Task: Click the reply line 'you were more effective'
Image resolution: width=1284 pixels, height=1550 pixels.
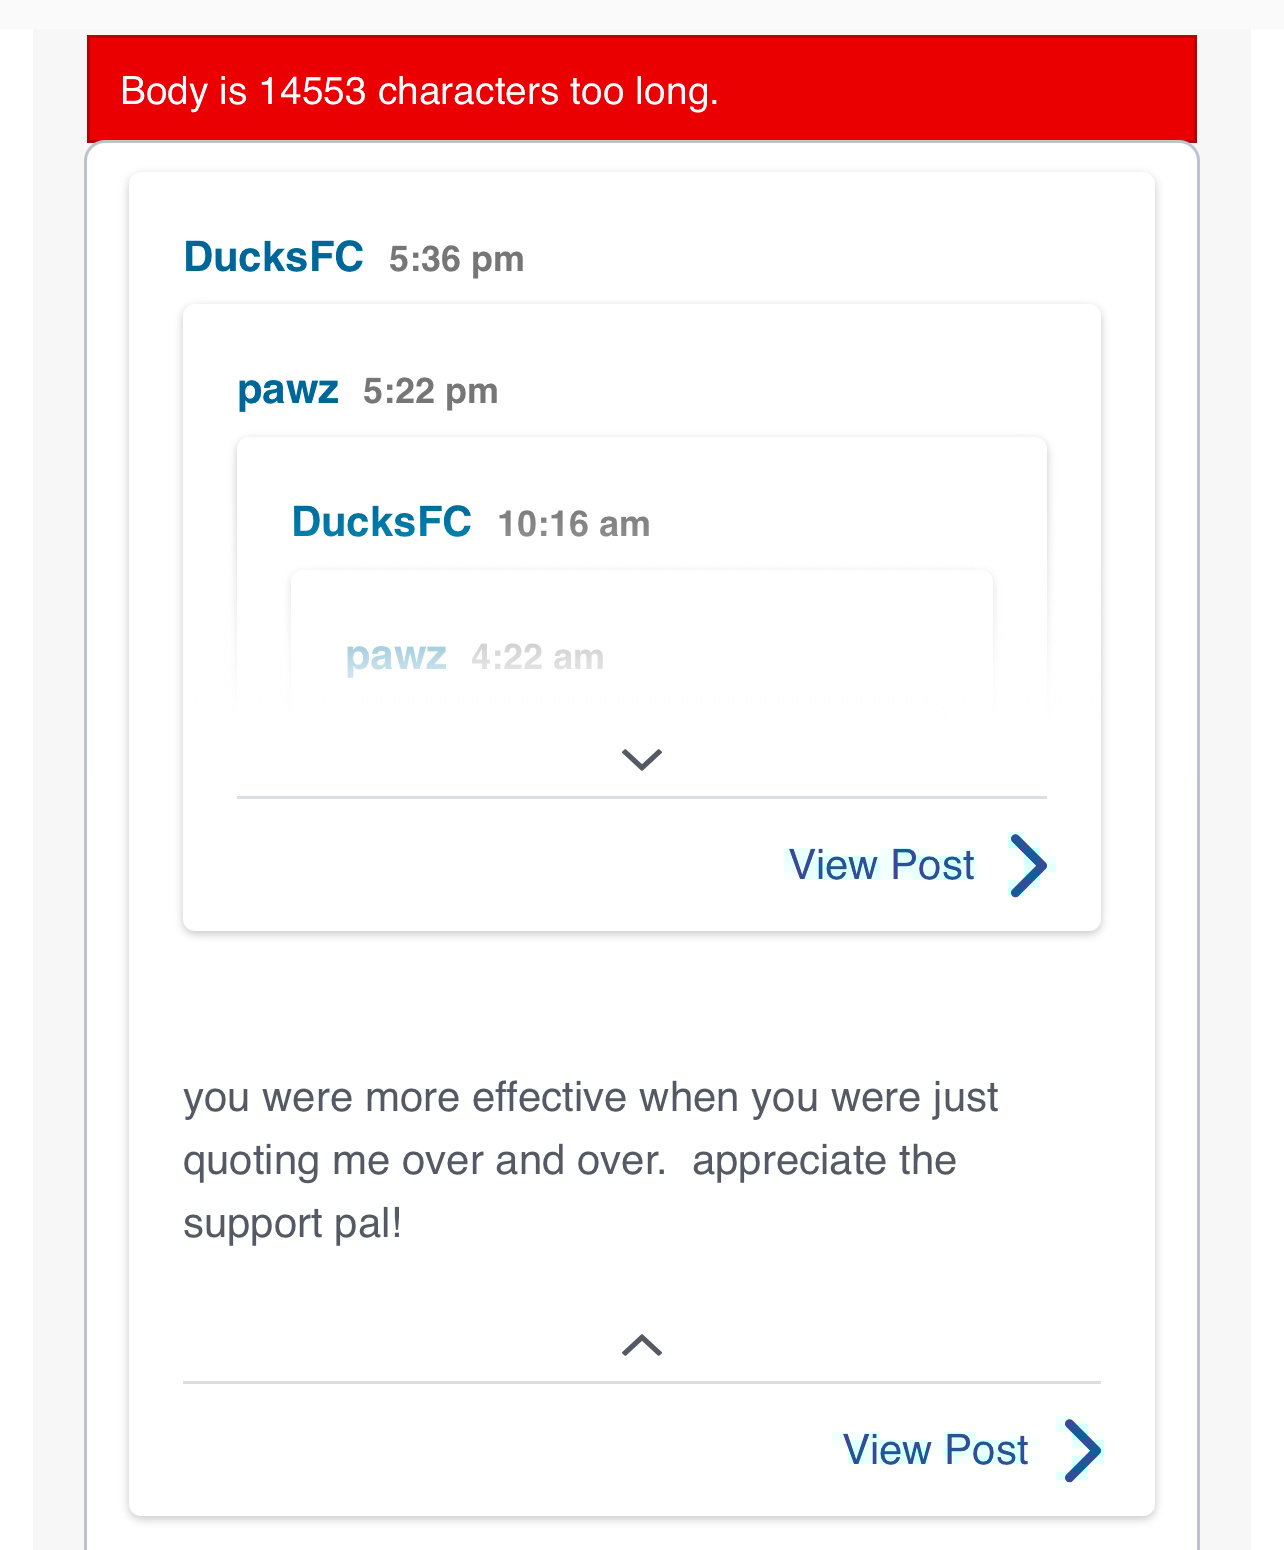Action: (x=590, y=1098)
